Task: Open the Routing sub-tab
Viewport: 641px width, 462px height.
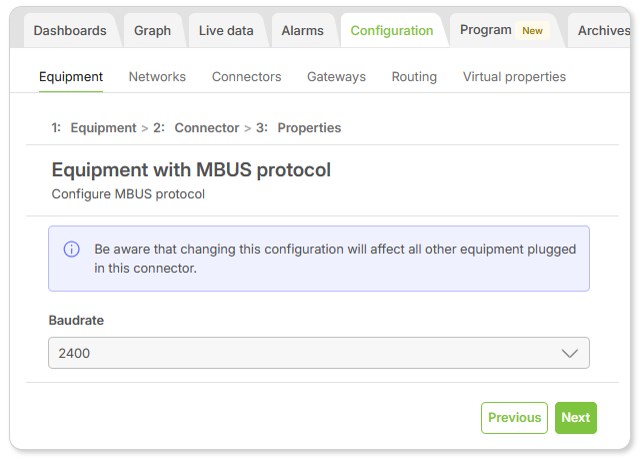Action: pos(414,76)
